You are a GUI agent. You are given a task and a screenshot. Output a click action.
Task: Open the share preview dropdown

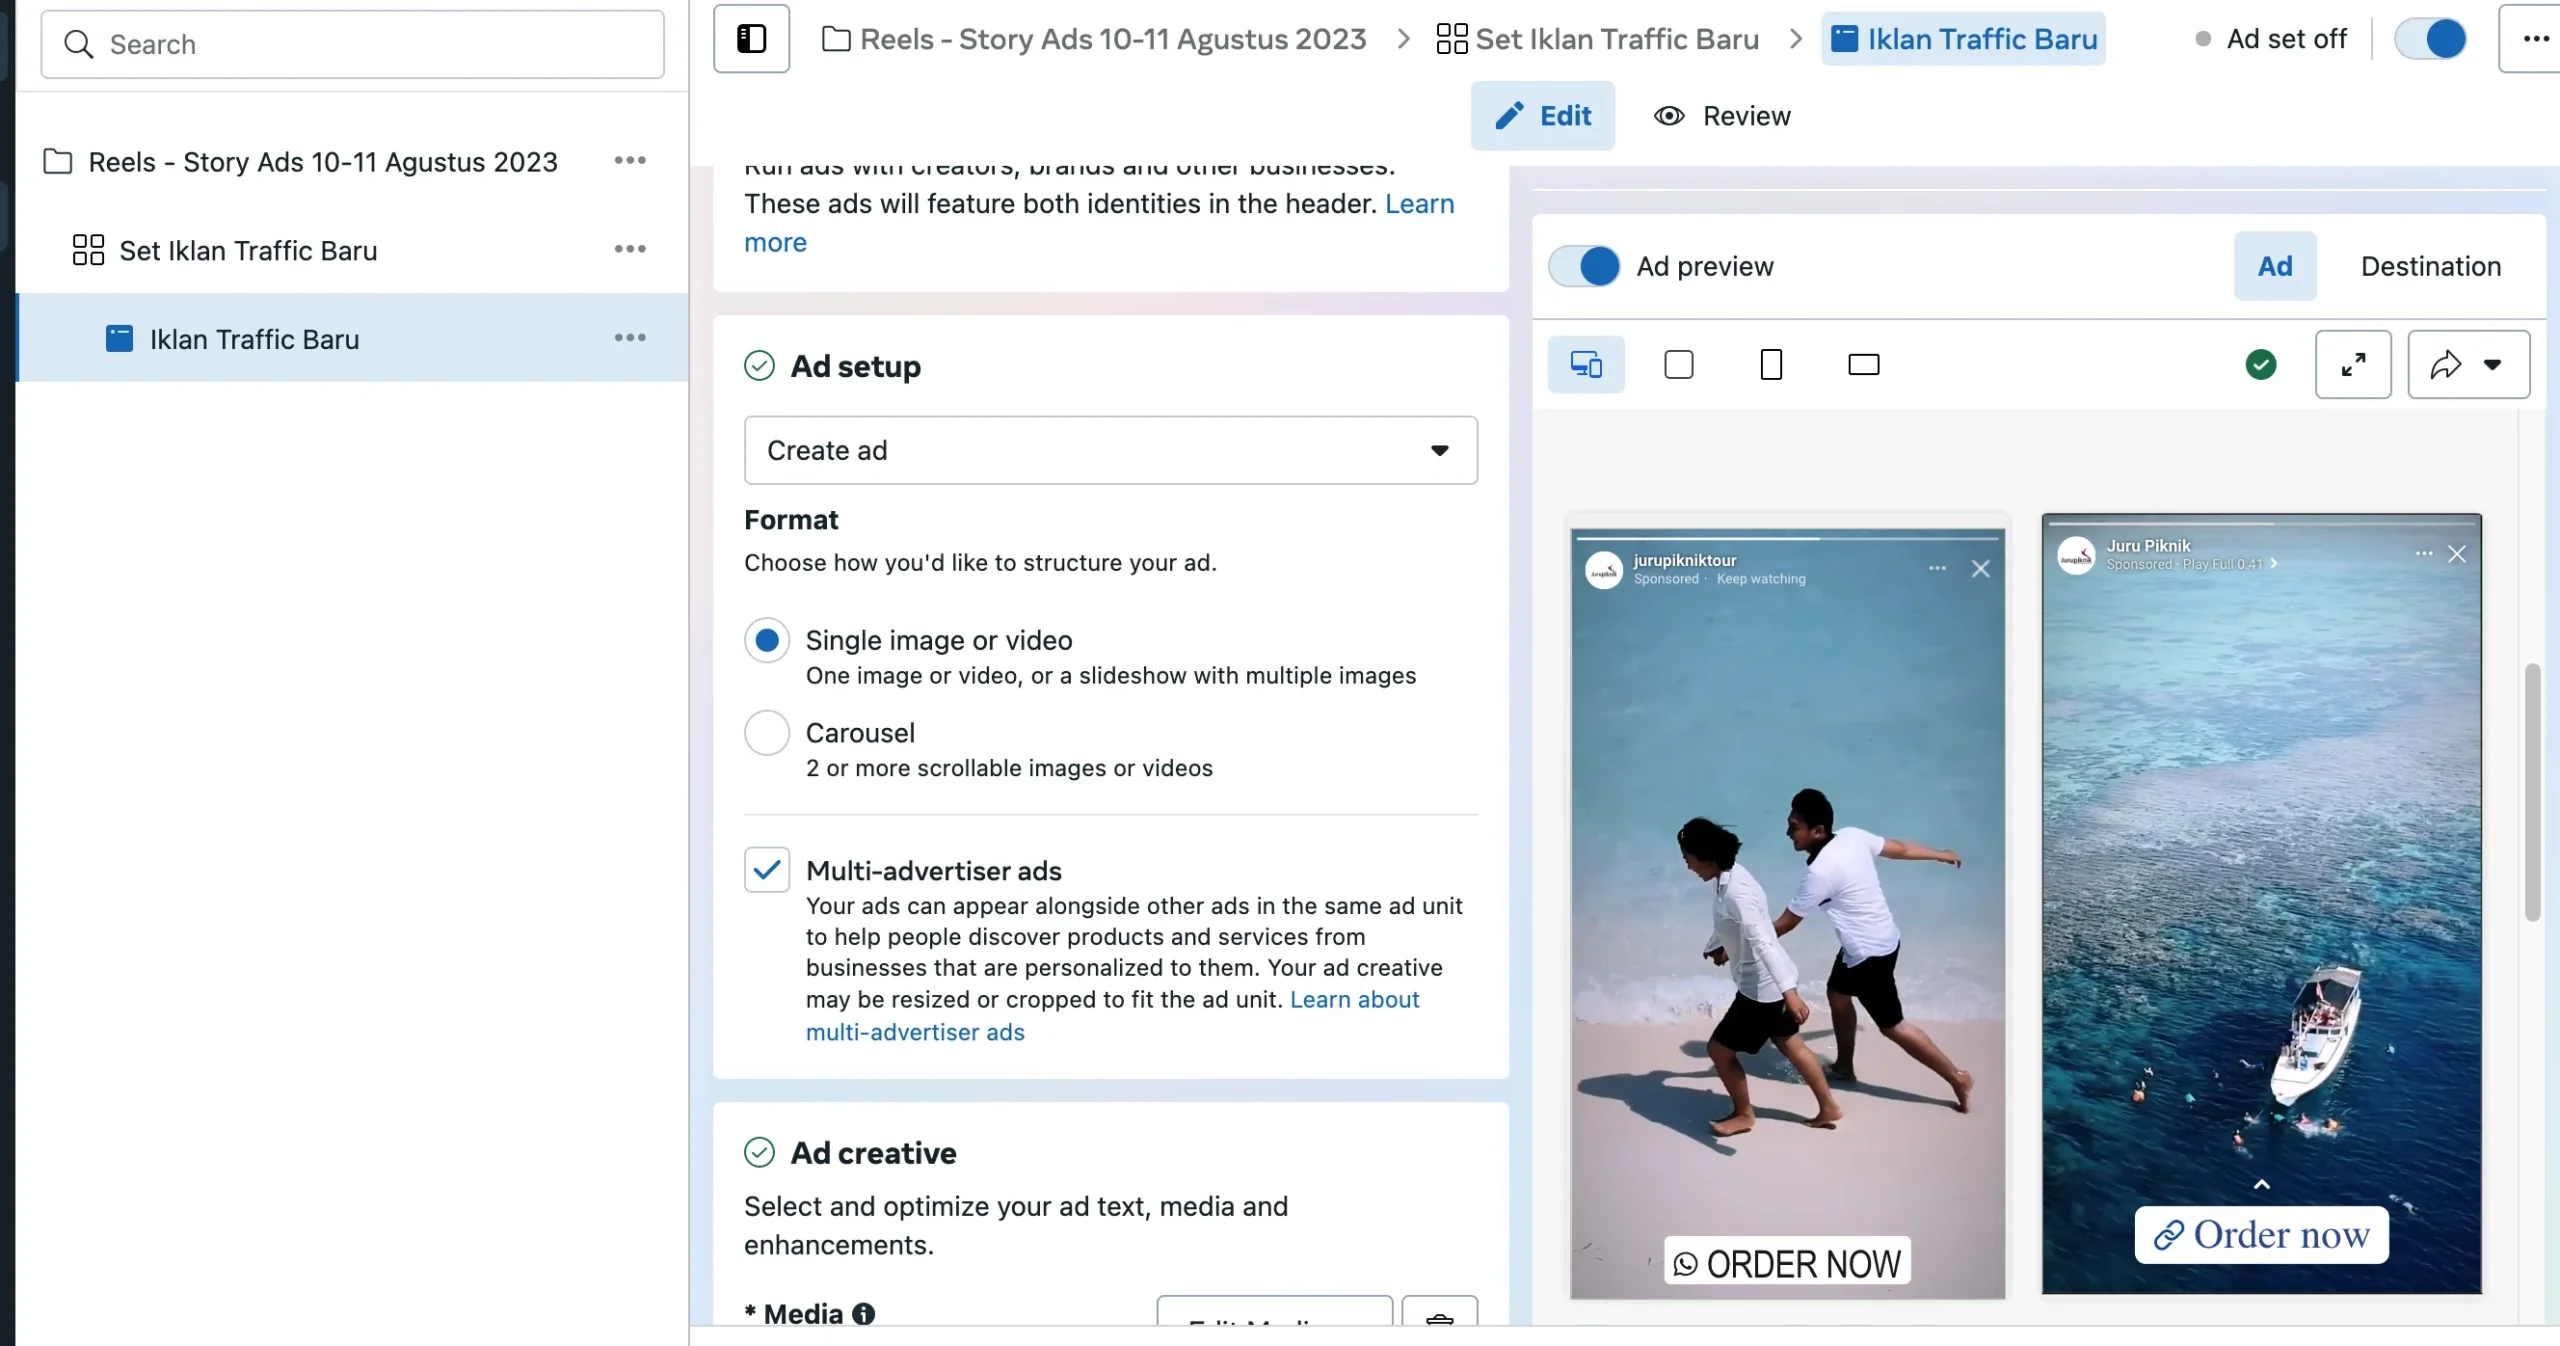(x=2468, y=365)
